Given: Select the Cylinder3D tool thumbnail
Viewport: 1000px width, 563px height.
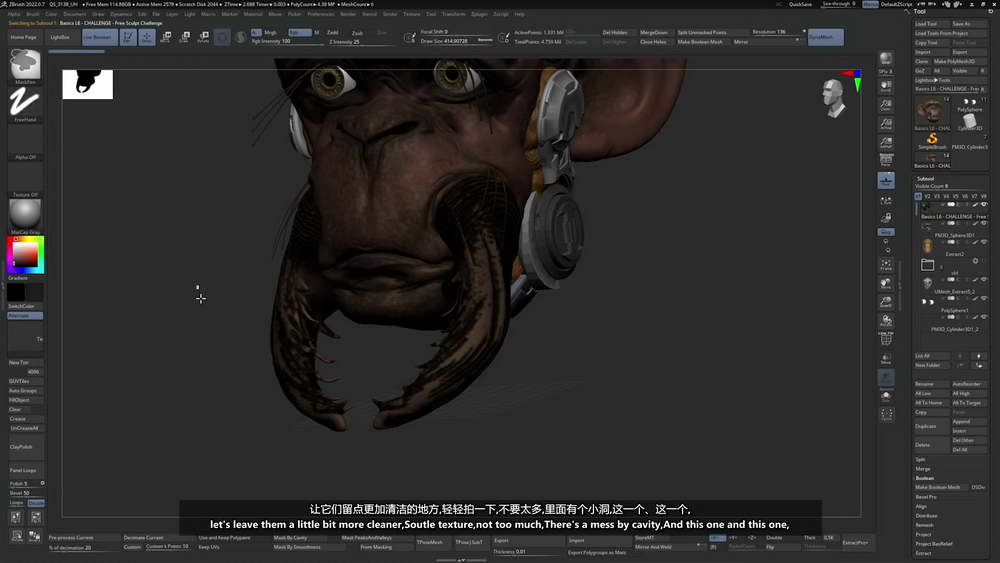Looking at the screenshot, I should coord(969,120).
